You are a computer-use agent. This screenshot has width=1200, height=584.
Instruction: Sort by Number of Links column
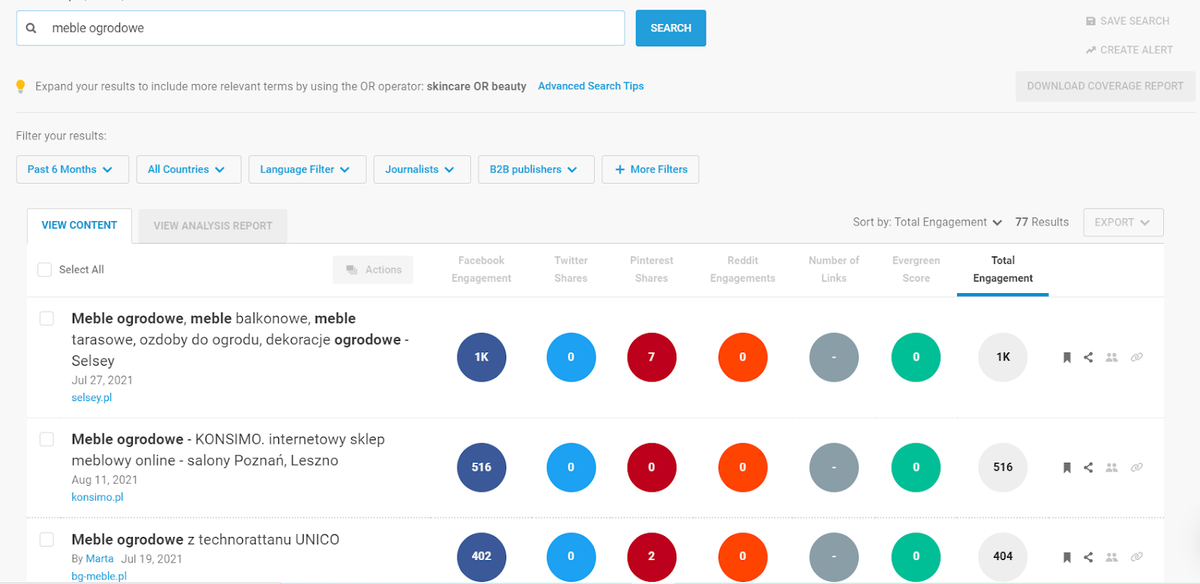(x=834, y=269)
